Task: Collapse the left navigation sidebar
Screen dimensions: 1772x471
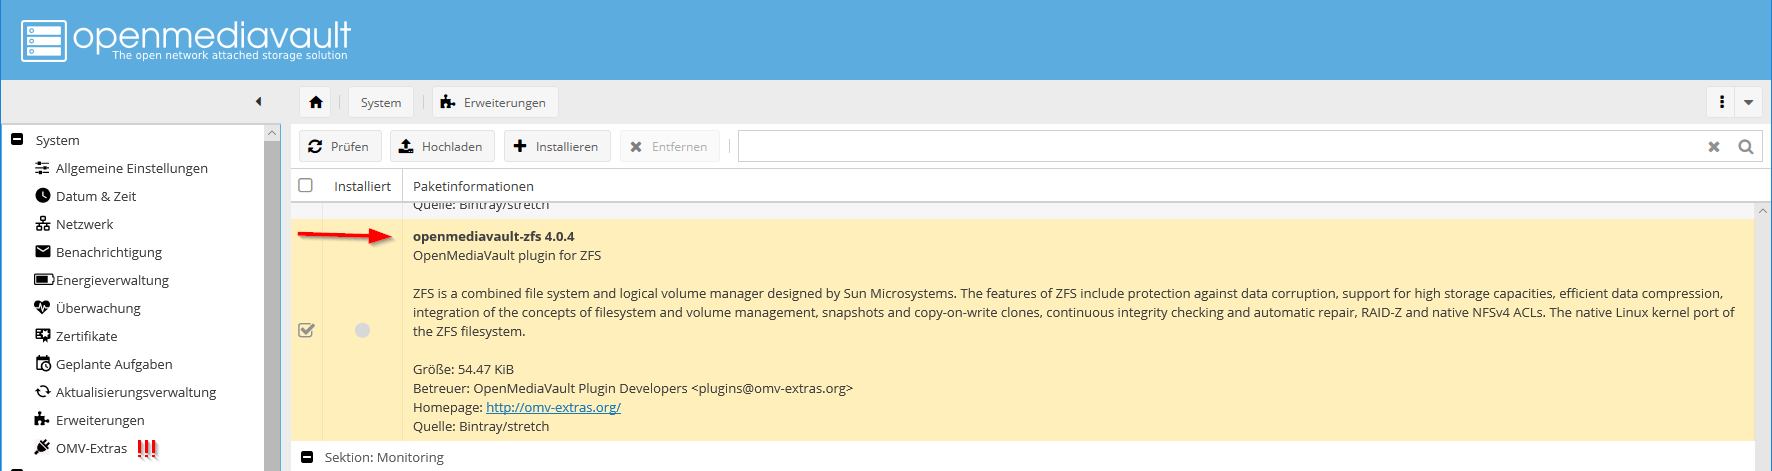Action: (x=258, y=101)
